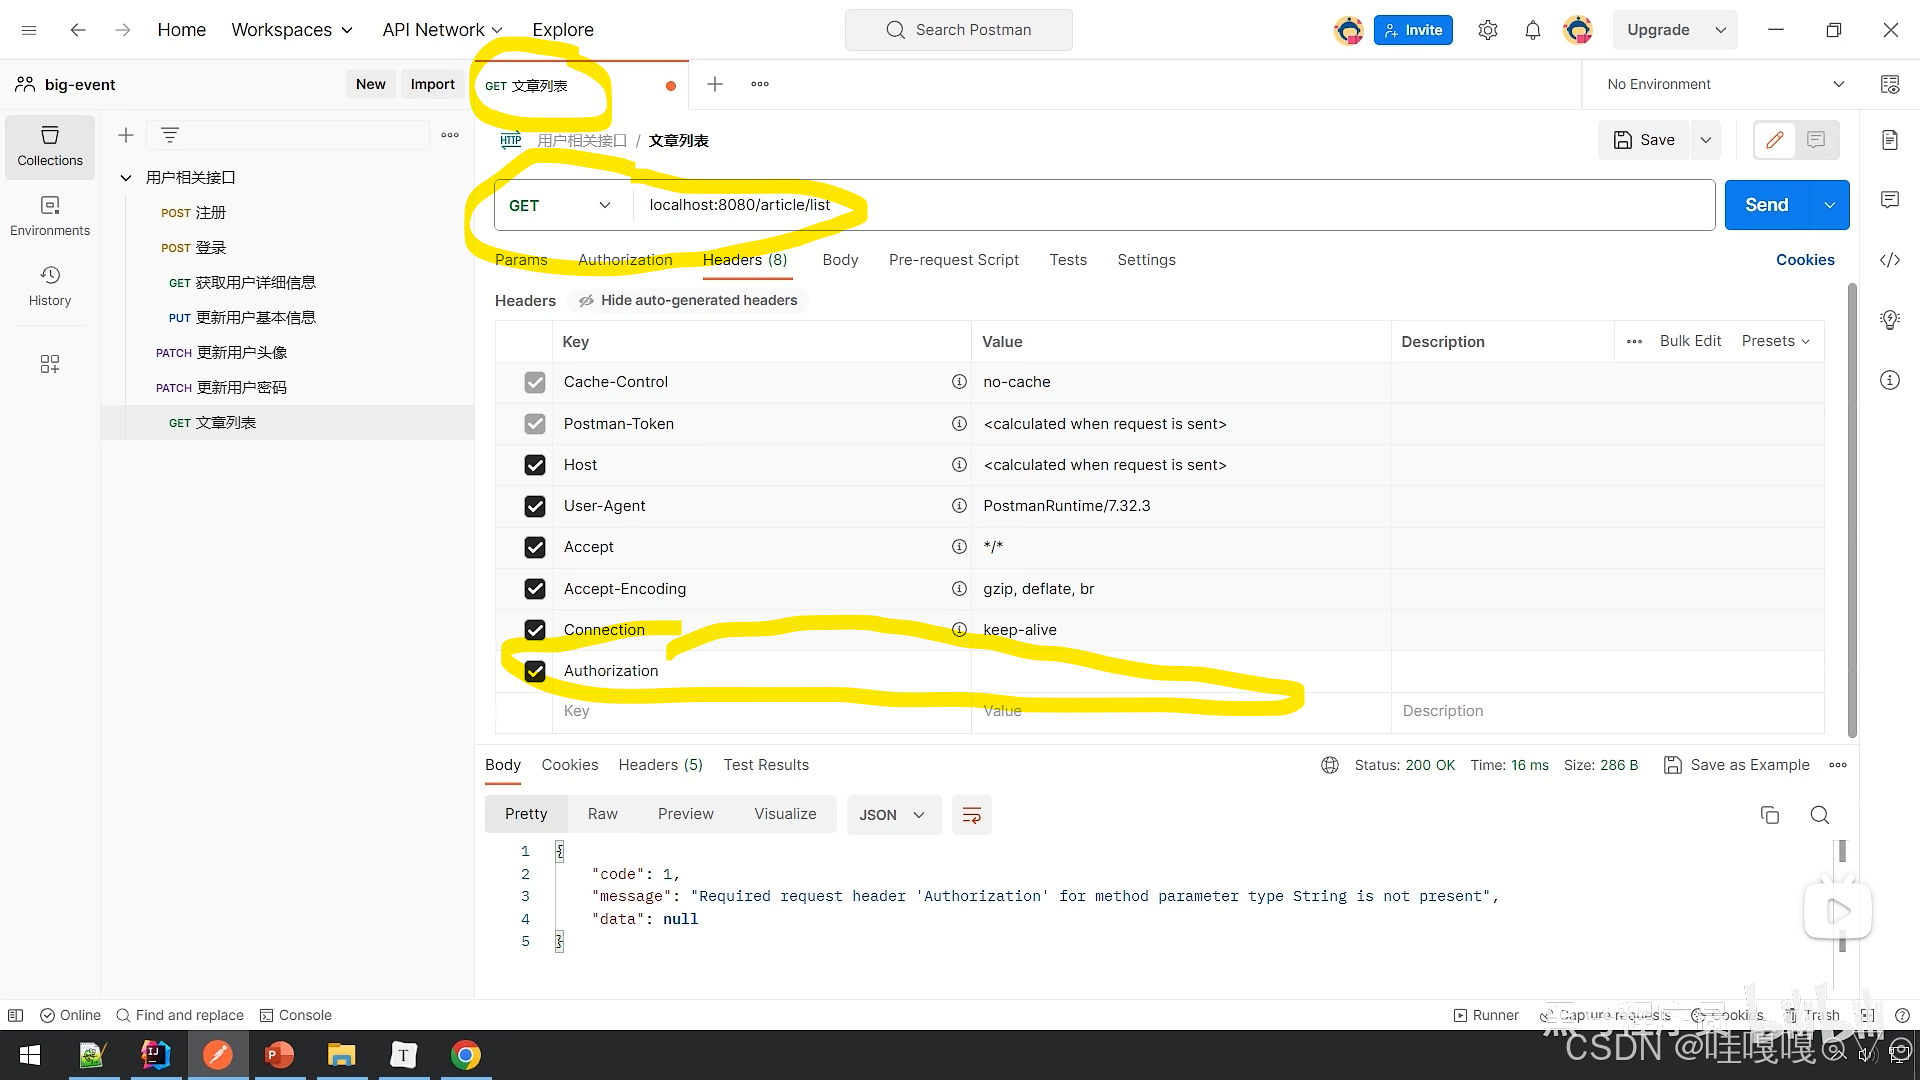Open the GET method dropdown
This screenshot has height=1080, width=1920.
click(561, 205)
